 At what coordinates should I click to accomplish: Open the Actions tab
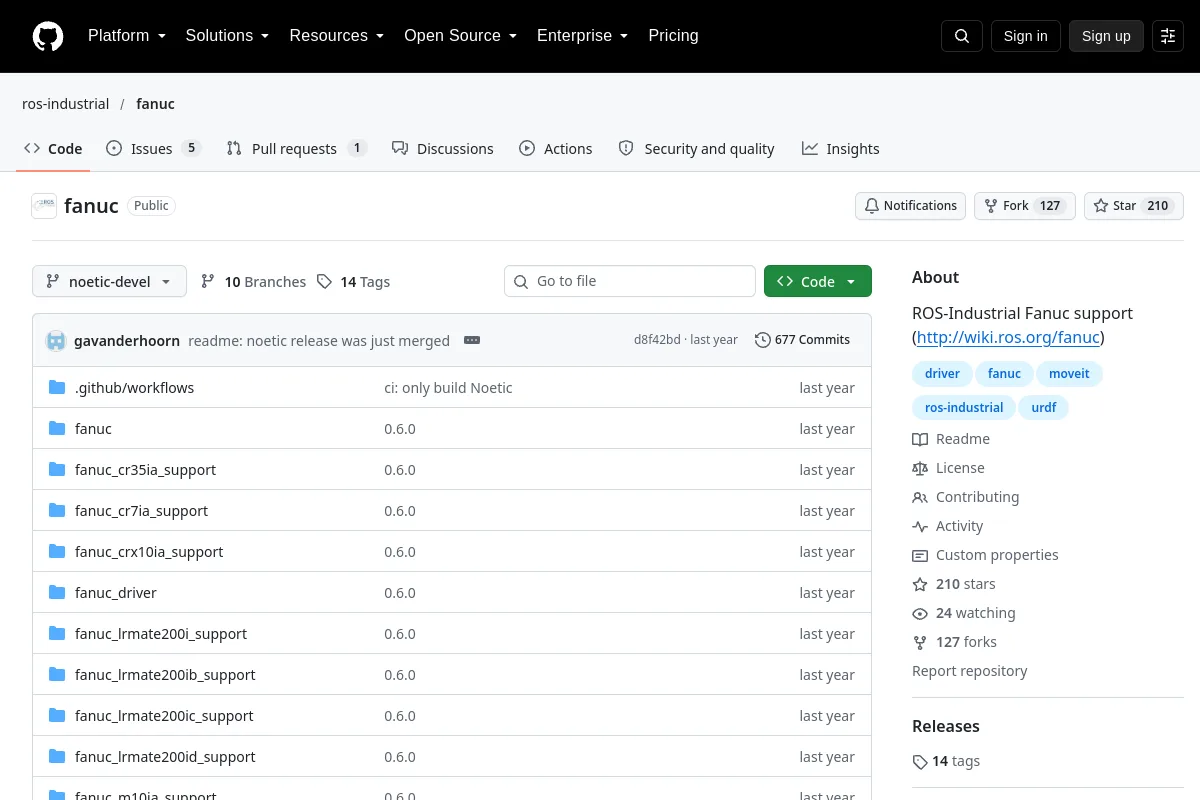tap(556, 149)
